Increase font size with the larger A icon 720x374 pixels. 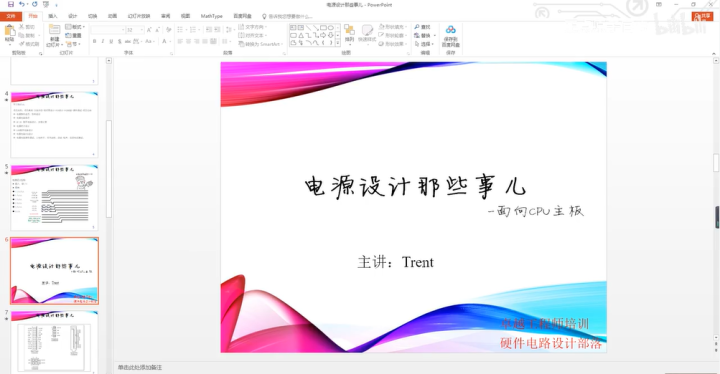[149, 29]
